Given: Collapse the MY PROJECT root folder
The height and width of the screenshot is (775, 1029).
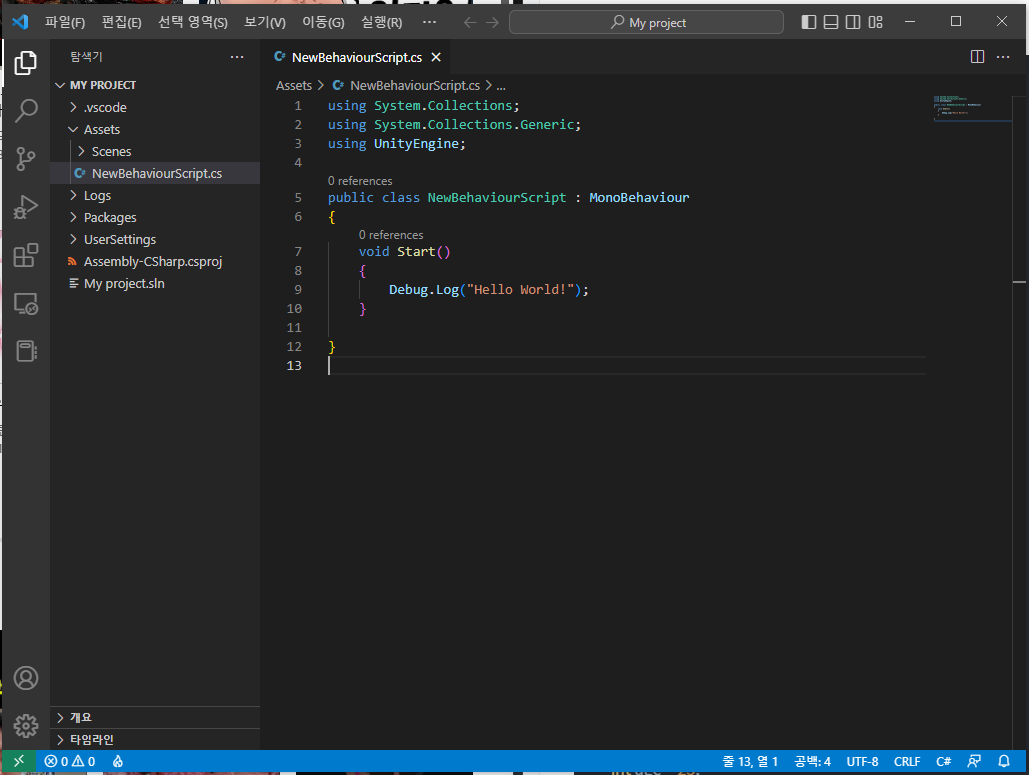Looking at the screenshot, I should pyautogui.click(x=155, y=85).
